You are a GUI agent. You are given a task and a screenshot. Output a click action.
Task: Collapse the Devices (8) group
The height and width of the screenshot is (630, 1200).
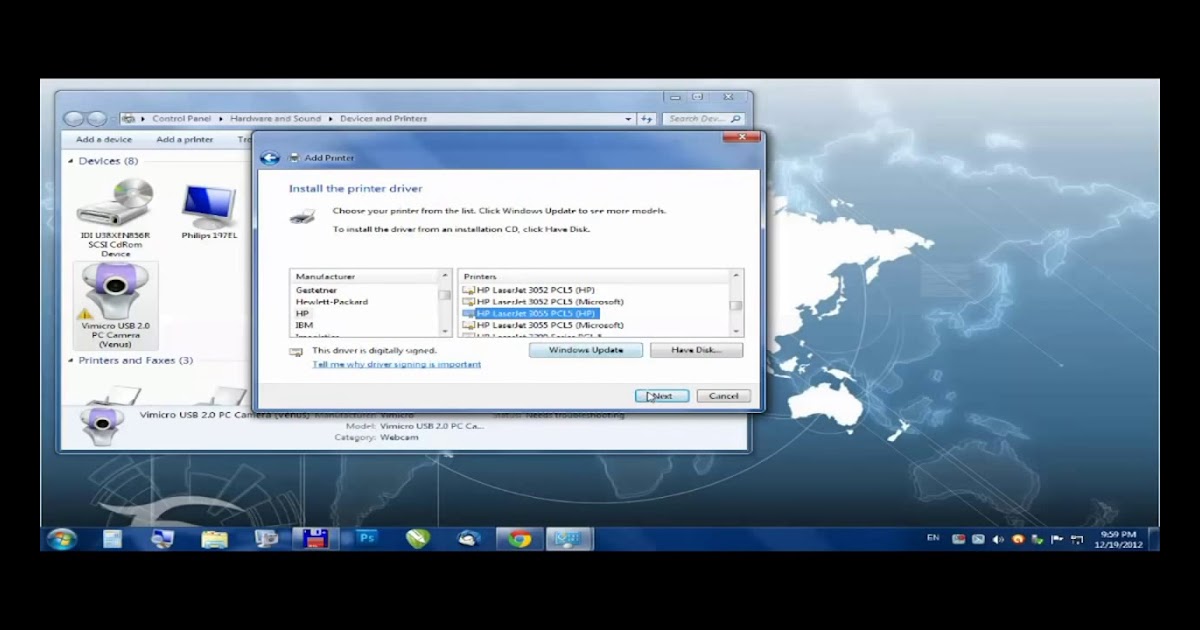click(x=70, y=161)
